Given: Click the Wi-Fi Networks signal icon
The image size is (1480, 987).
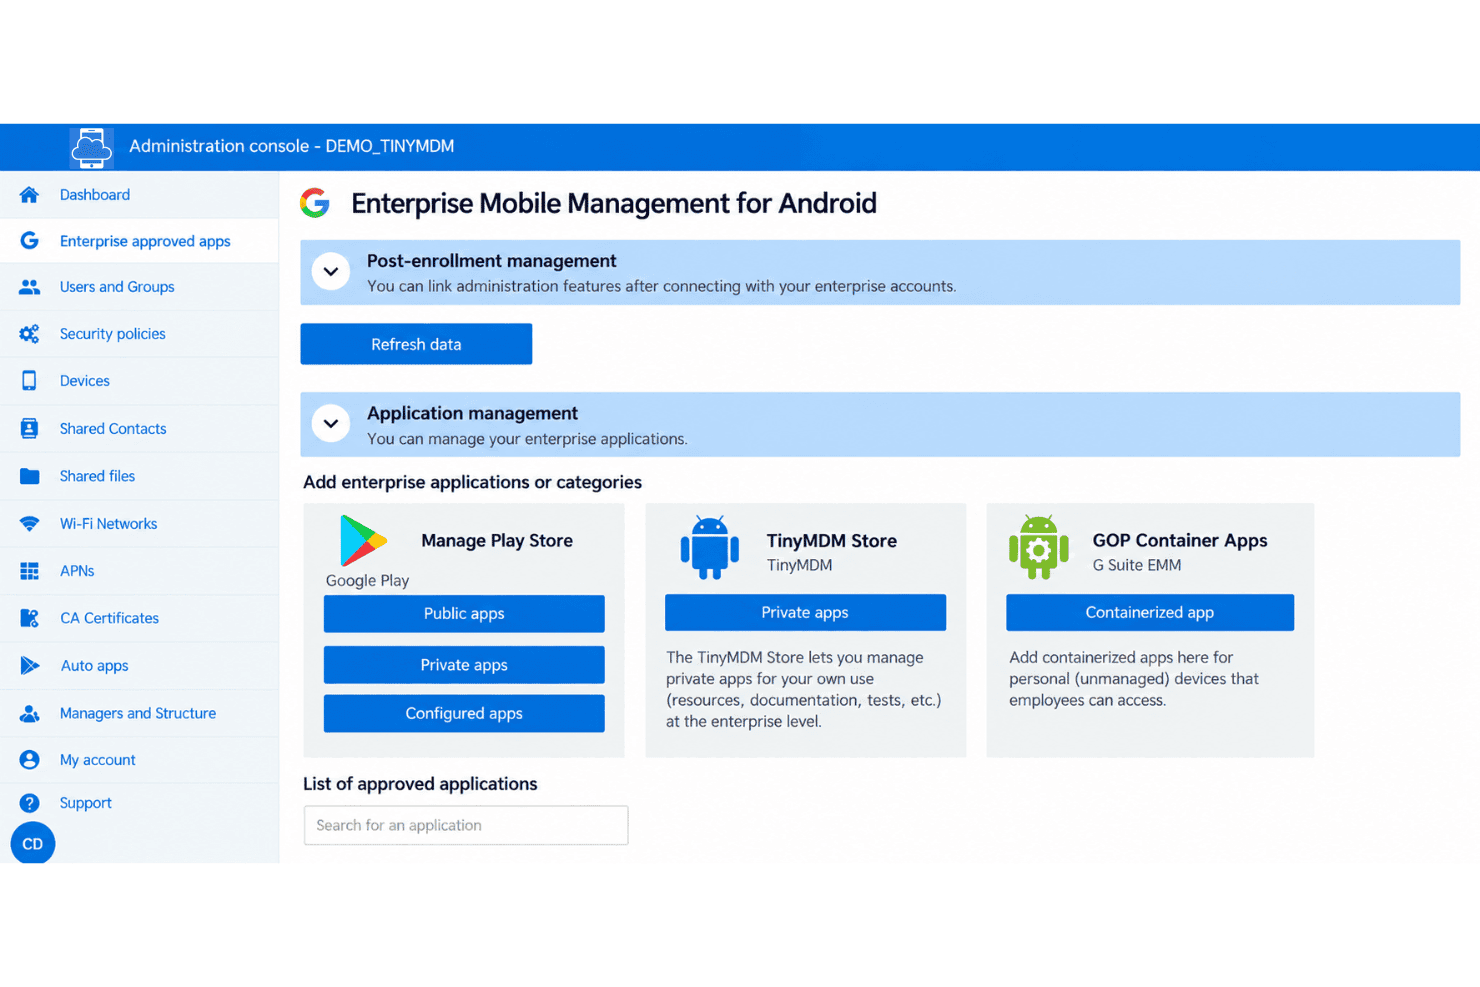Looking at the screenshot, I should click(x=29, y=524).
